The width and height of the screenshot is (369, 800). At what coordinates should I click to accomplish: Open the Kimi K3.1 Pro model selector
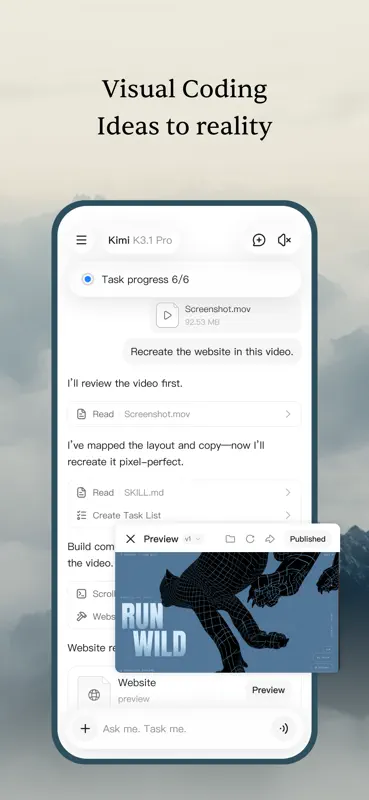coord(140,240)
